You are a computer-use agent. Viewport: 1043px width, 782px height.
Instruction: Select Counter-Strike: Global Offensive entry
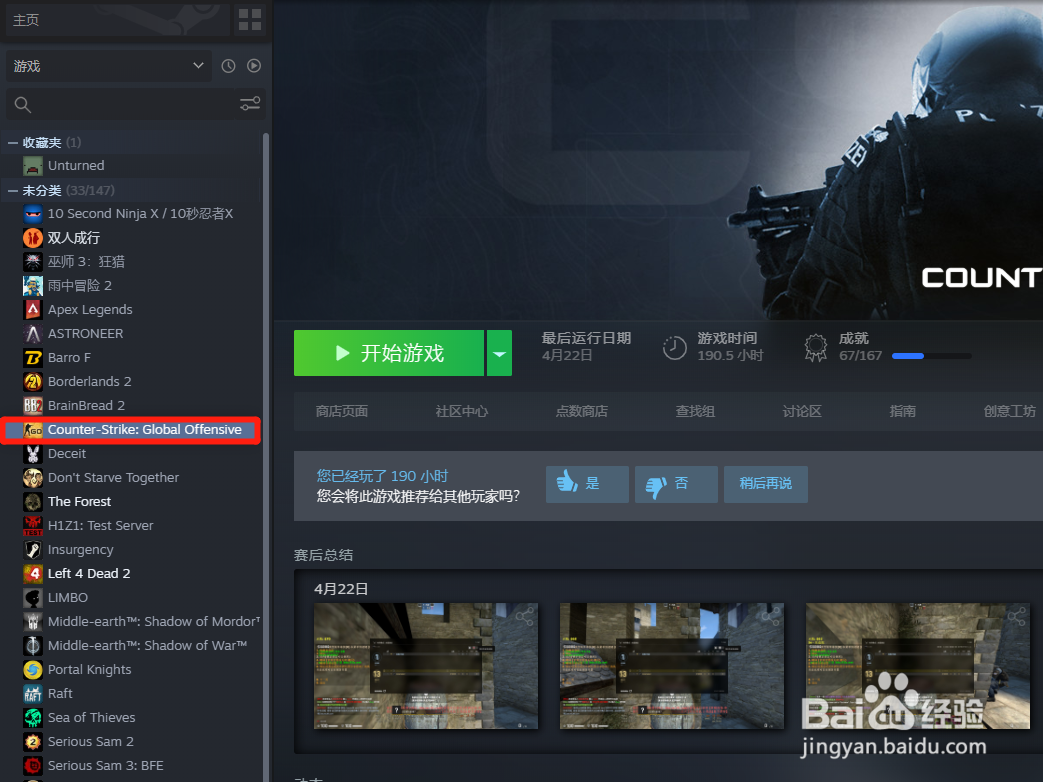(130, 430)
